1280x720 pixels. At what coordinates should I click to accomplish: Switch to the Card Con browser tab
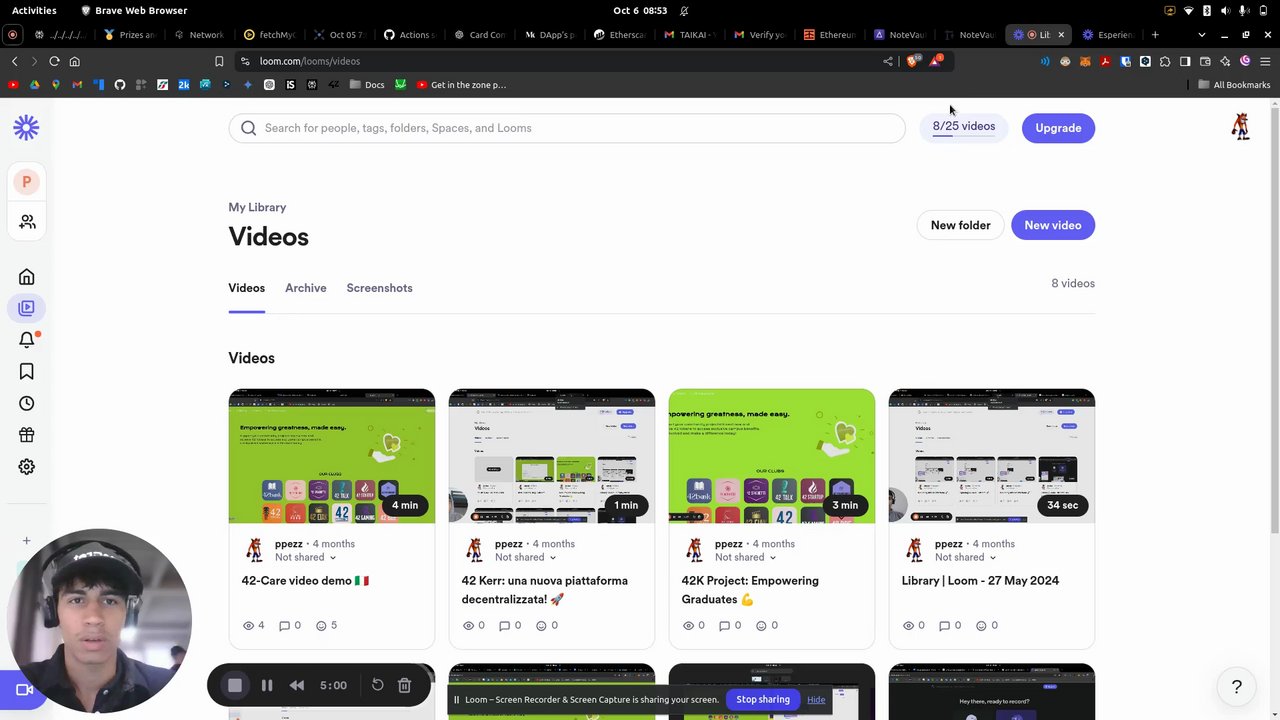pos(480,35)
